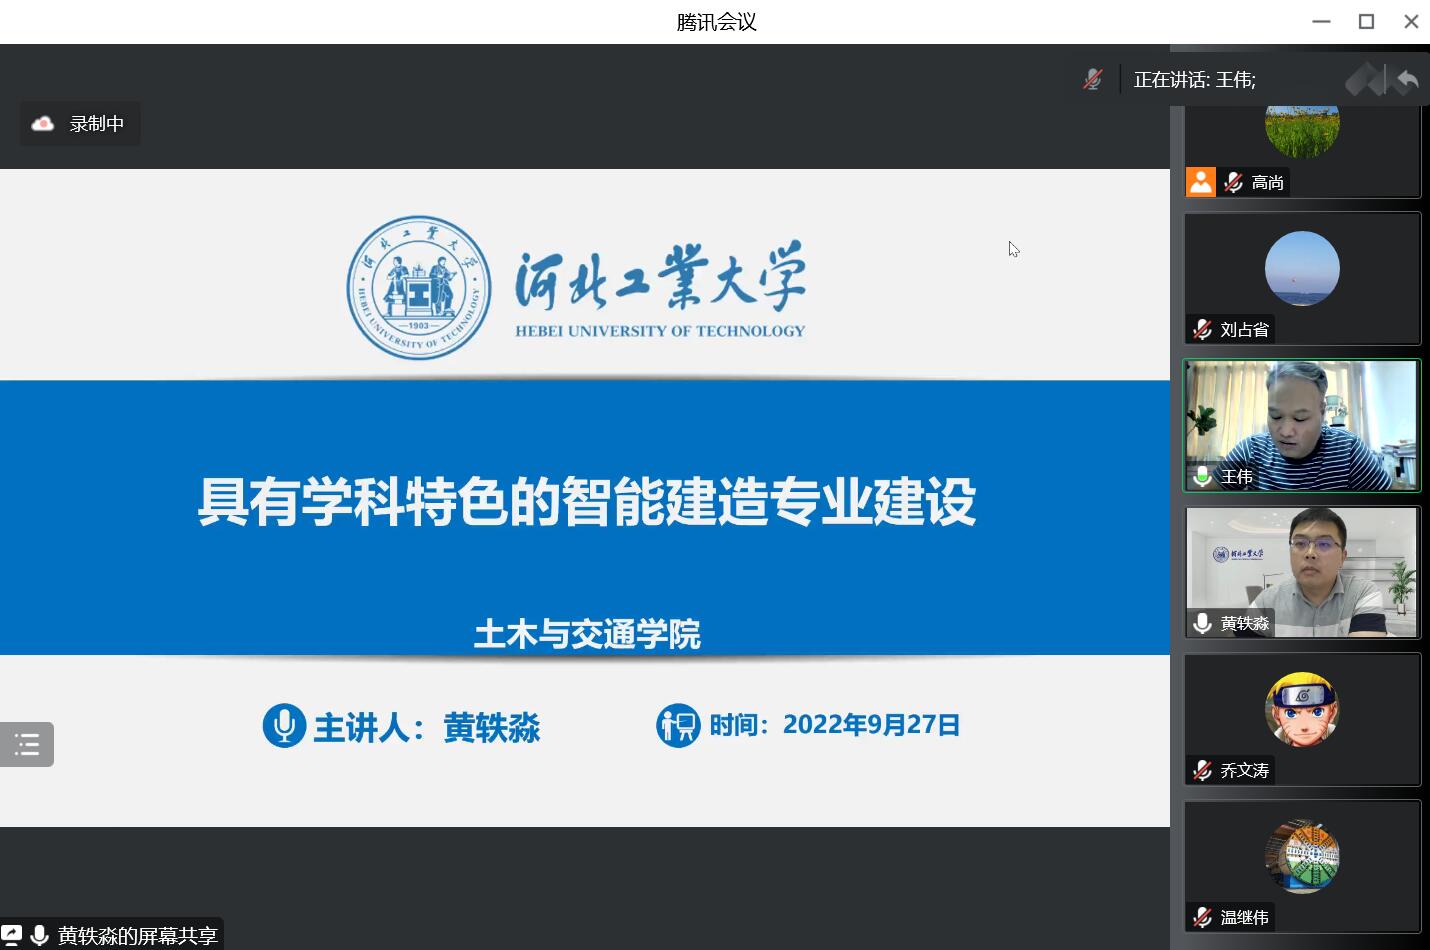
Task: Click 乔文涛's cartoon avatar
Action: point(1302,709)
